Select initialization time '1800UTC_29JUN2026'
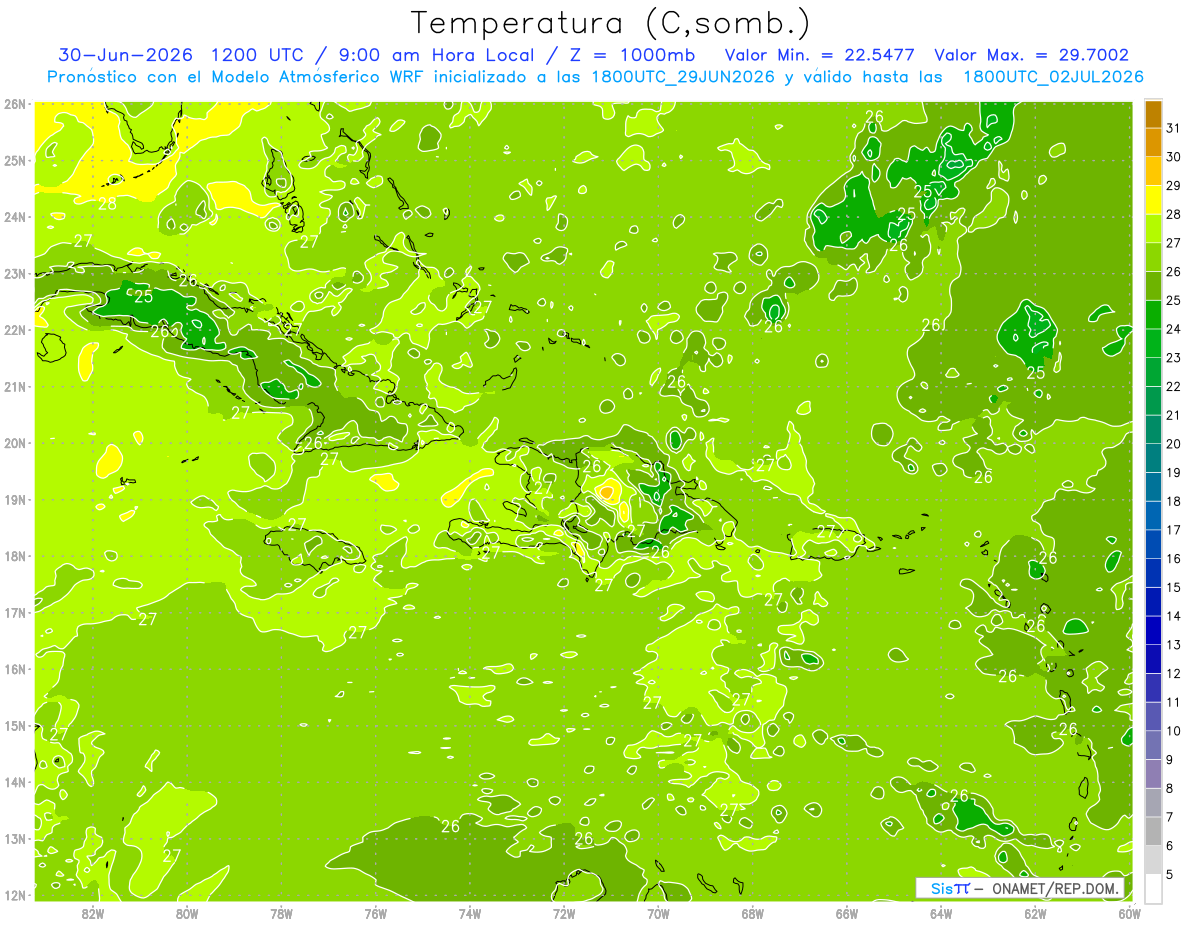 [x=683, y=77]
